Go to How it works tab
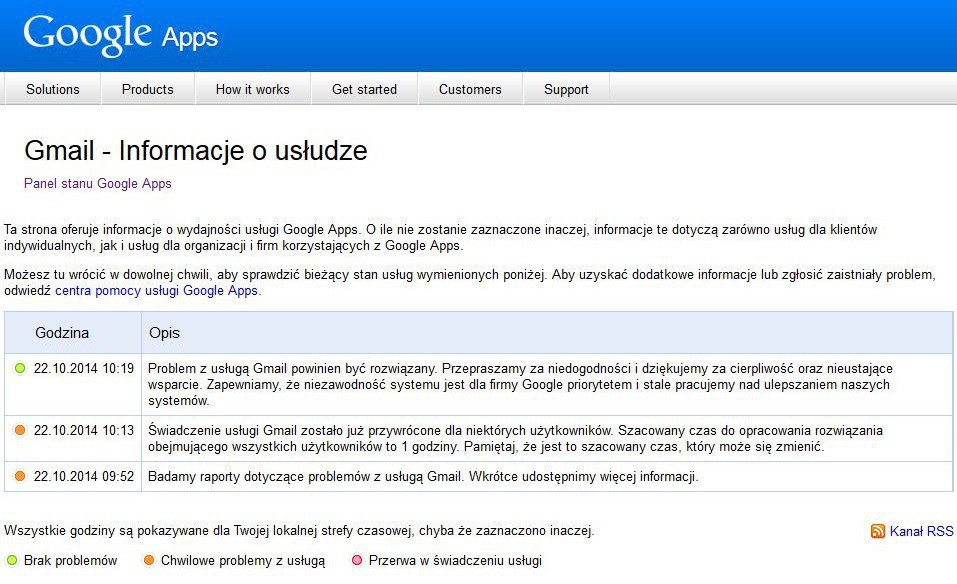The image size is (957, 584). [253, 89]
